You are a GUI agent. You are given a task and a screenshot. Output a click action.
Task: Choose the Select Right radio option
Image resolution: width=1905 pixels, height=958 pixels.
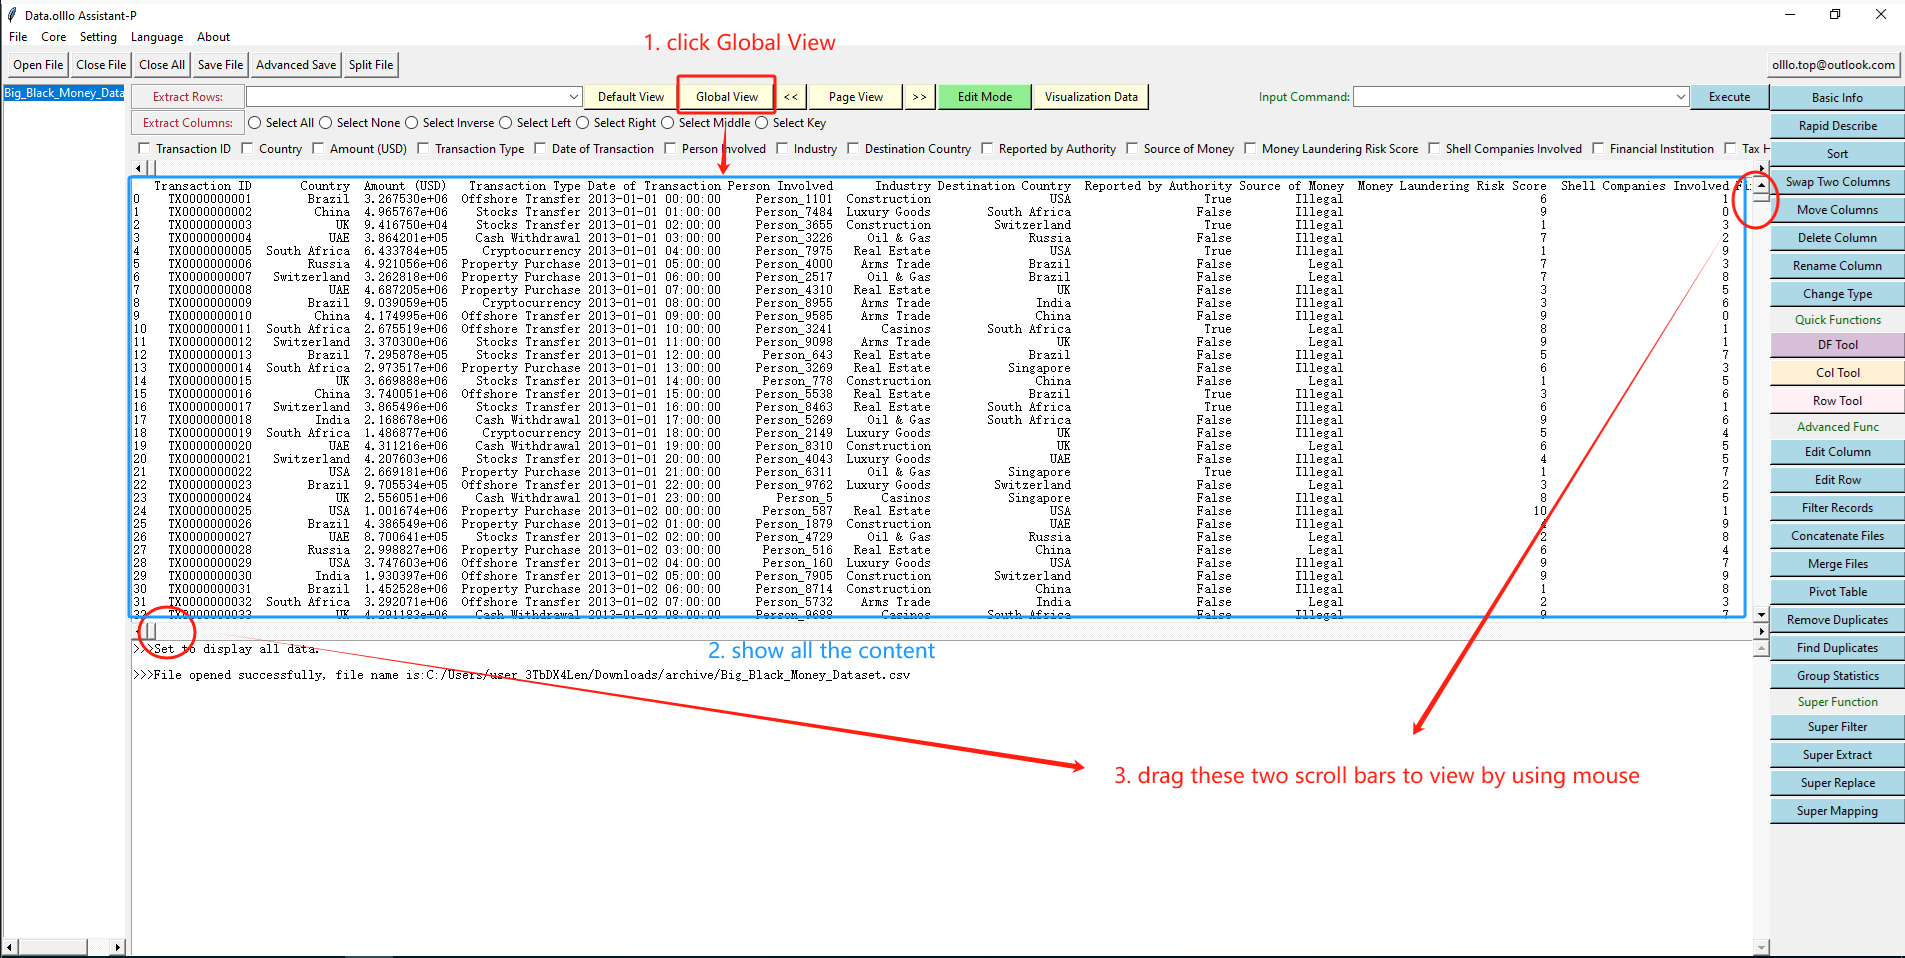pyautogui.click(x=583, y=123)
